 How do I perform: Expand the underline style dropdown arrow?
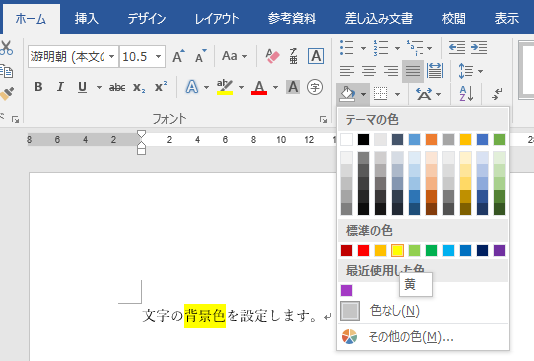click(99, 88)
